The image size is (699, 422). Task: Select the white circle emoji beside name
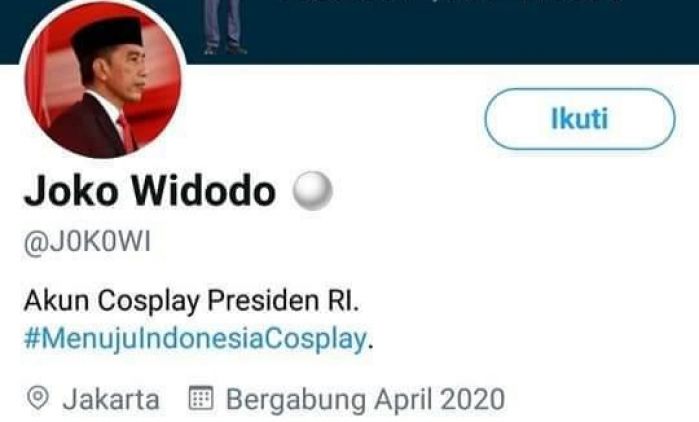pyautogui.click(x=312, y=191)
